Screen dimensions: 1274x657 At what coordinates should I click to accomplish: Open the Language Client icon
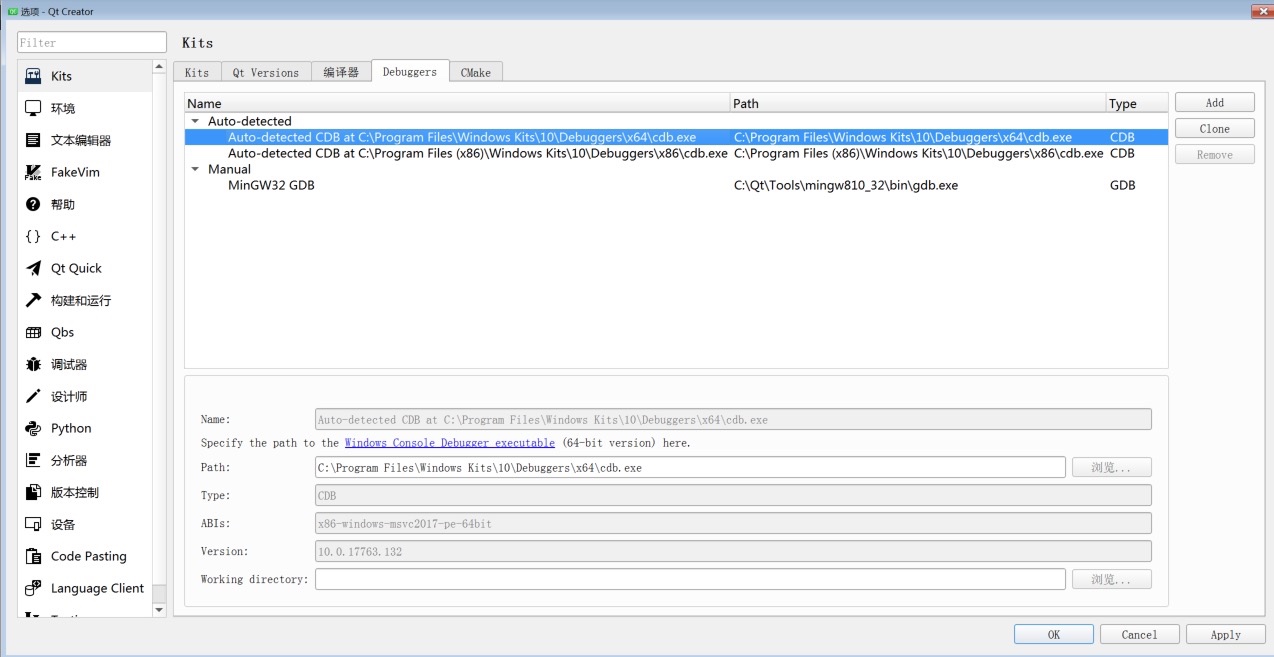33,588
